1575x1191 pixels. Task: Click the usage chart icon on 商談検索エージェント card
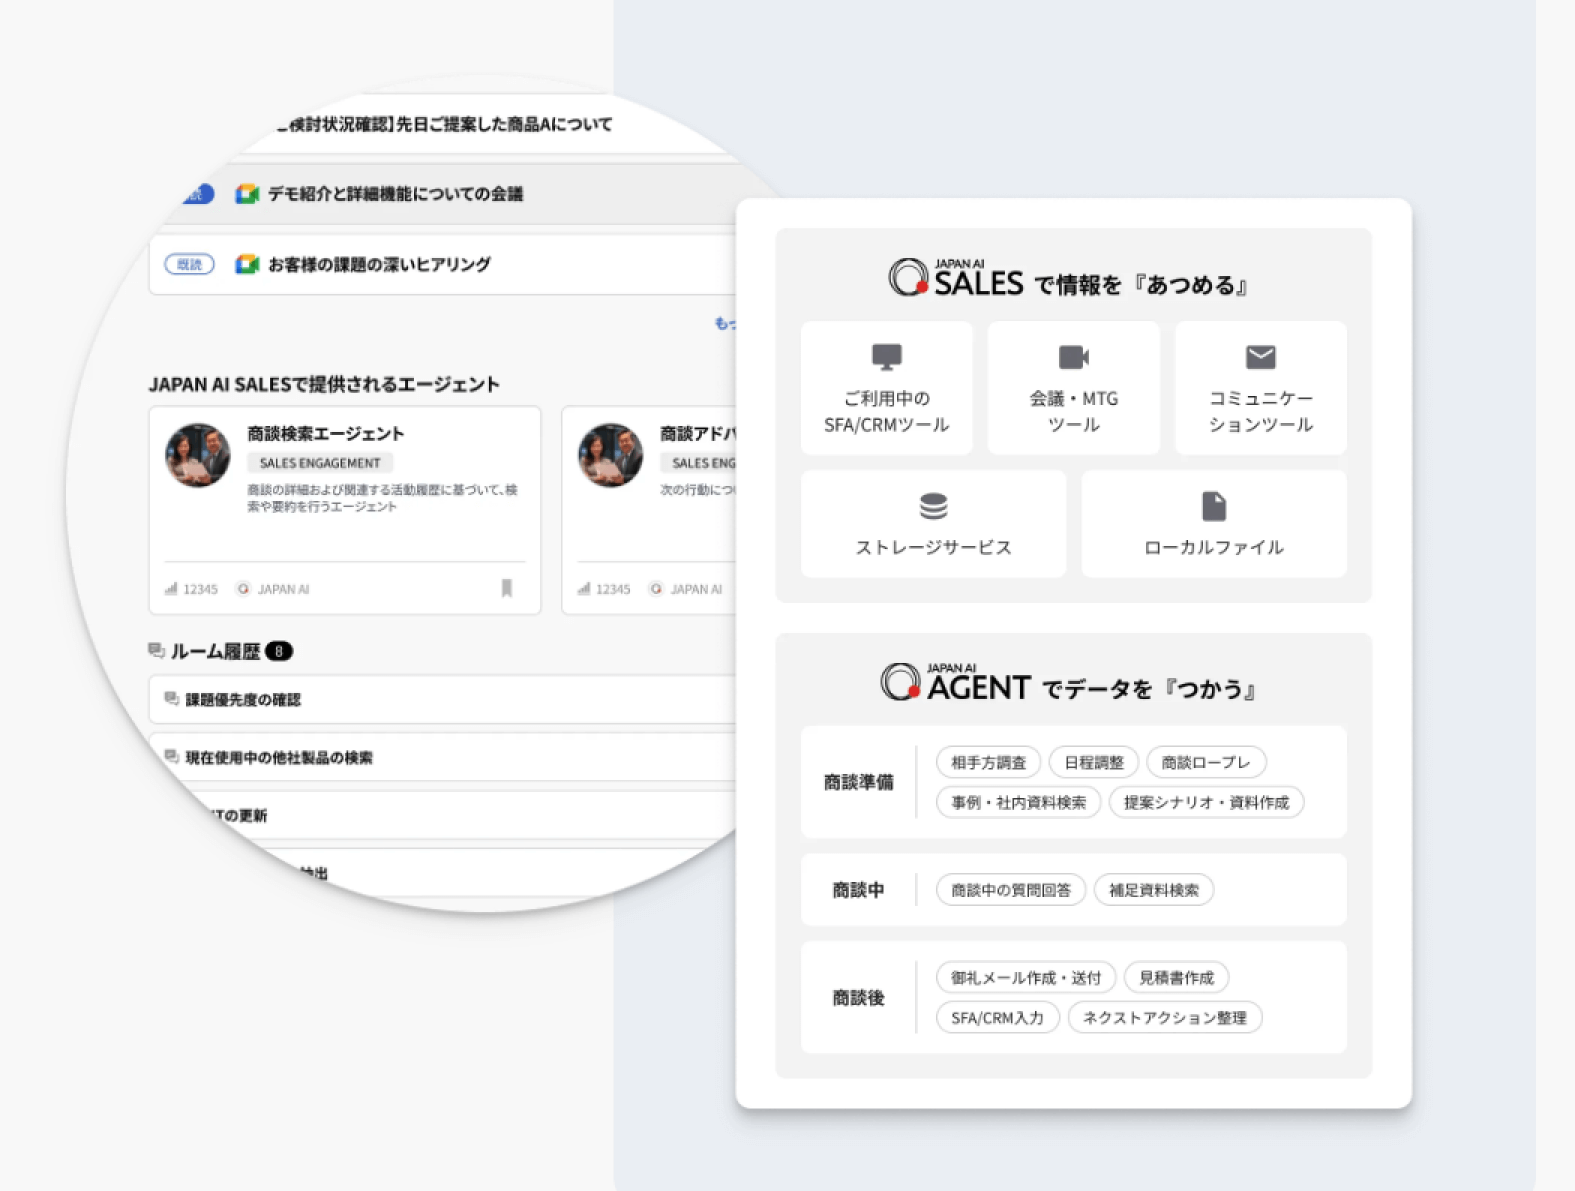(x=171, y=589)
